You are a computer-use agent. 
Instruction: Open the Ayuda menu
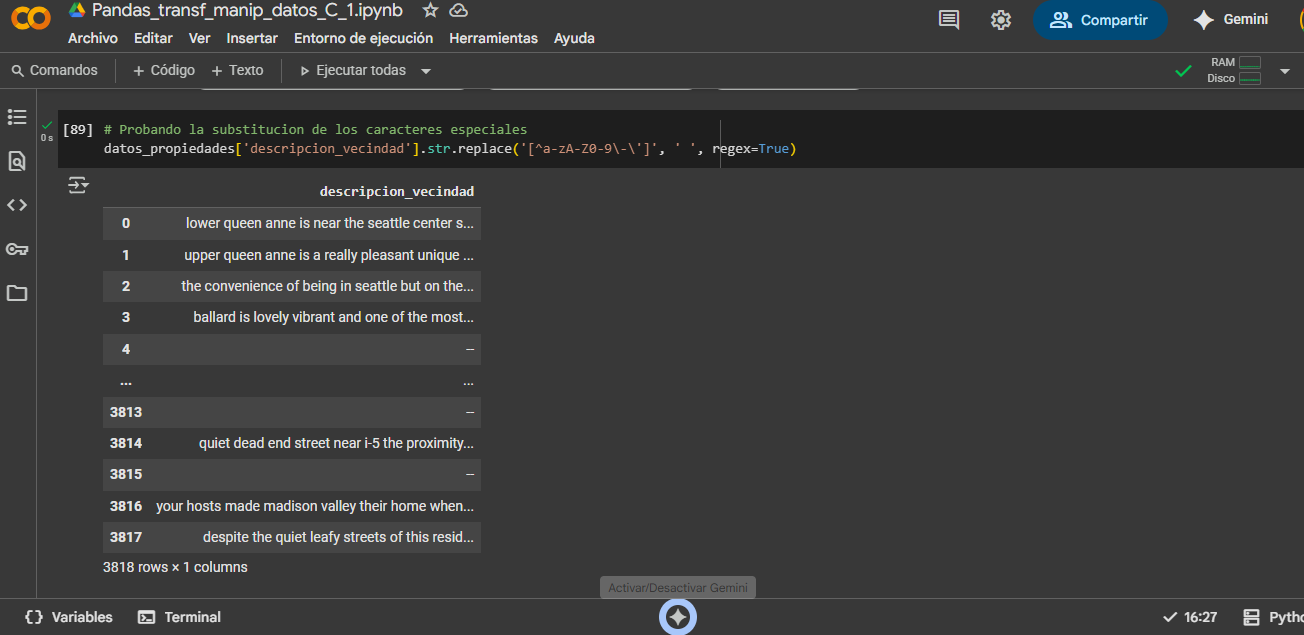pyautogui.click(x=574, y=38)
